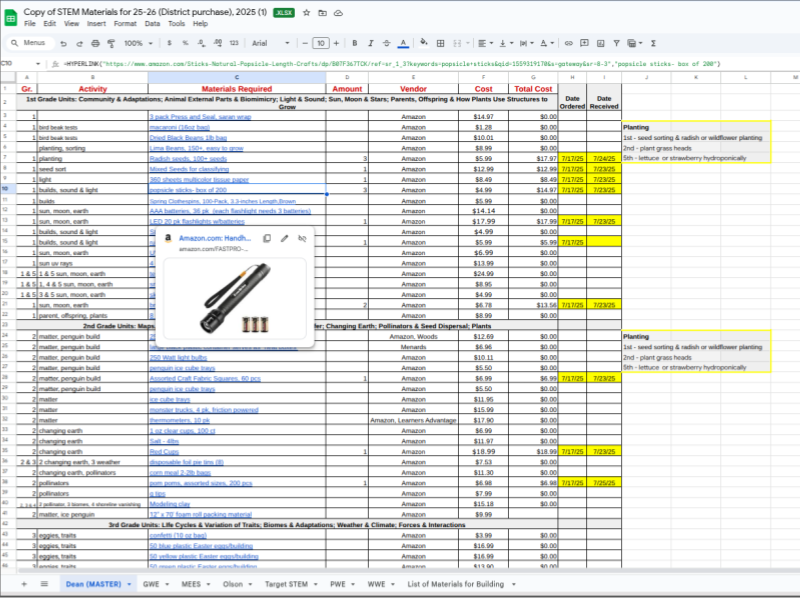The width and height of the screenshot is (800, 600).
Task: Print the spreadsheet with the printer icon
Action: pyautogui.click(x=95, y=43)
